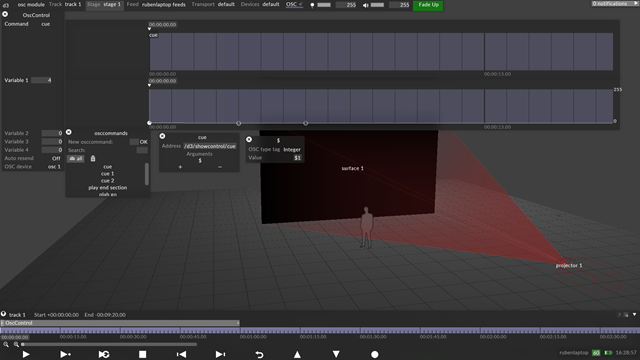Select 'cue 1' in the osccommands list
This screenshot has height=360, width=640.
tap(108, 174)
